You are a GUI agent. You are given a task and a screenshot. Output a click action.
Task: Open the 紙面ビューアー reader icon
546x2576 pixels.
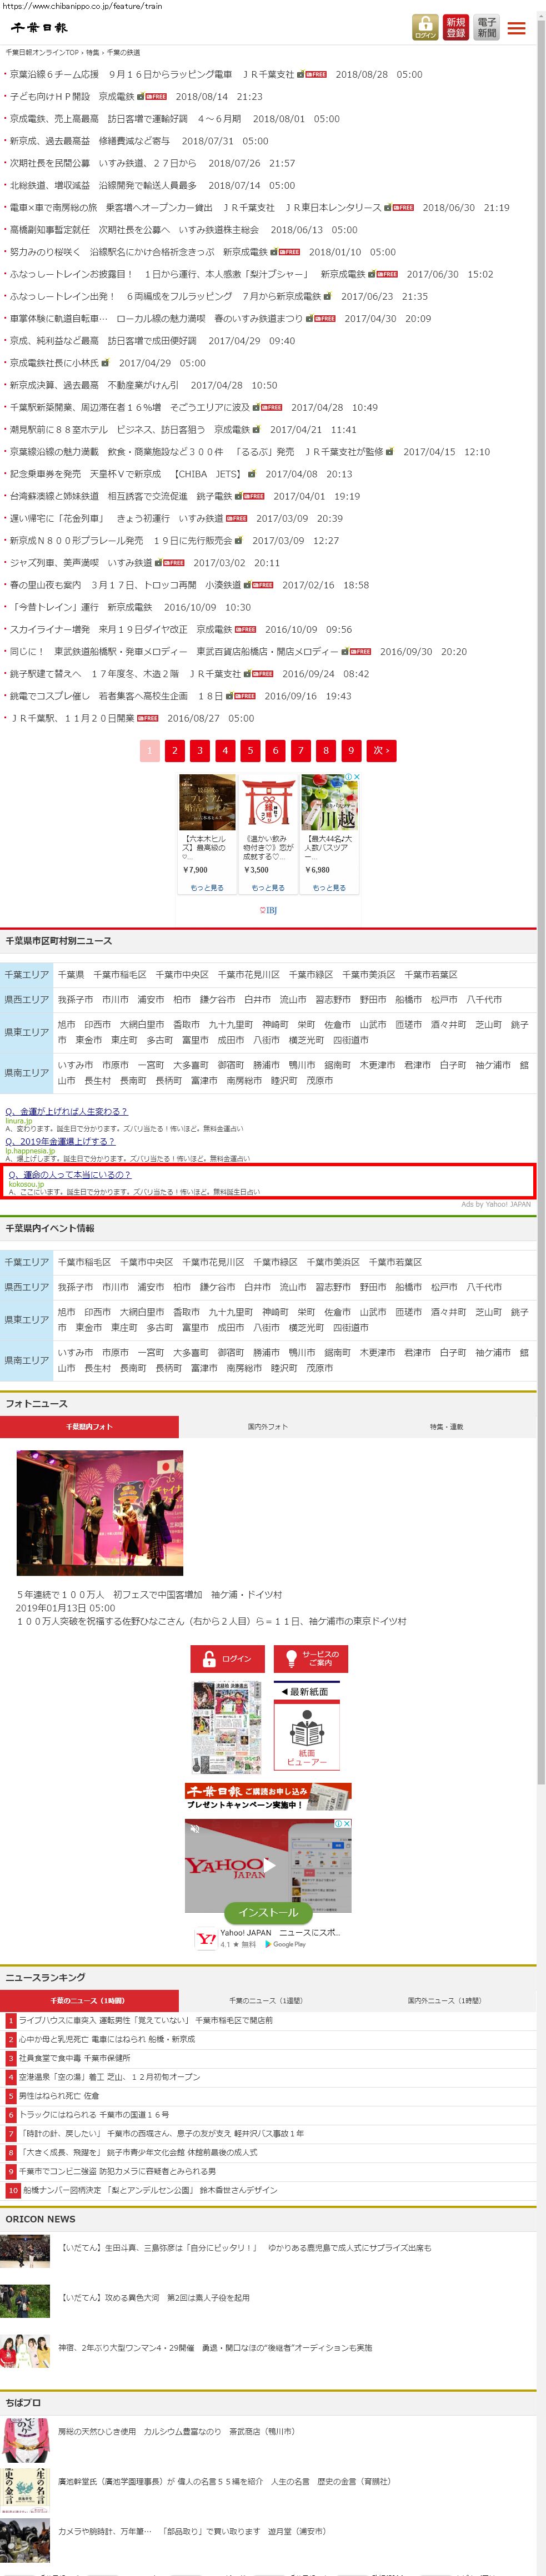pos(306,1736)
